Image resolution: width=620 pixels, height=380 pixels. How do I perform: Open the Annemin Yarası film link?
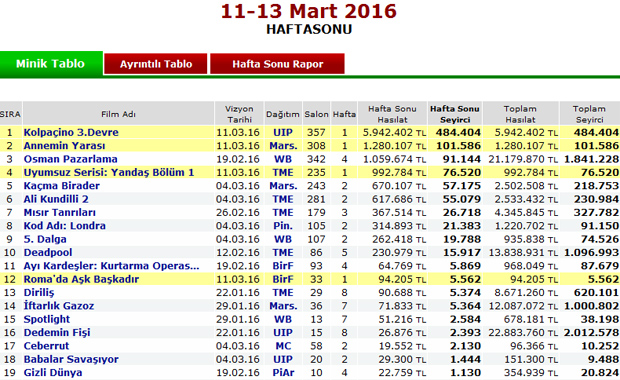[x=64, y=146]
